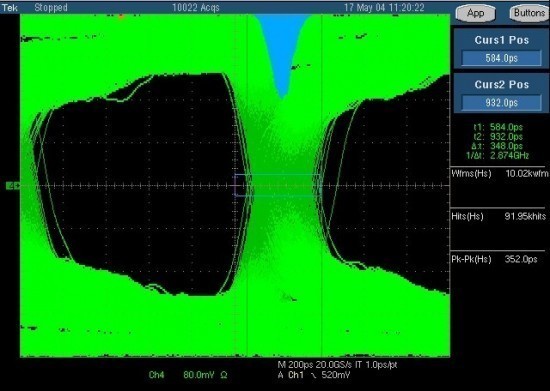Select the Pk-Pk(Hs) 352.0ps measurement
The width and height of the screenshot is (550, 391).
(494, 259)
